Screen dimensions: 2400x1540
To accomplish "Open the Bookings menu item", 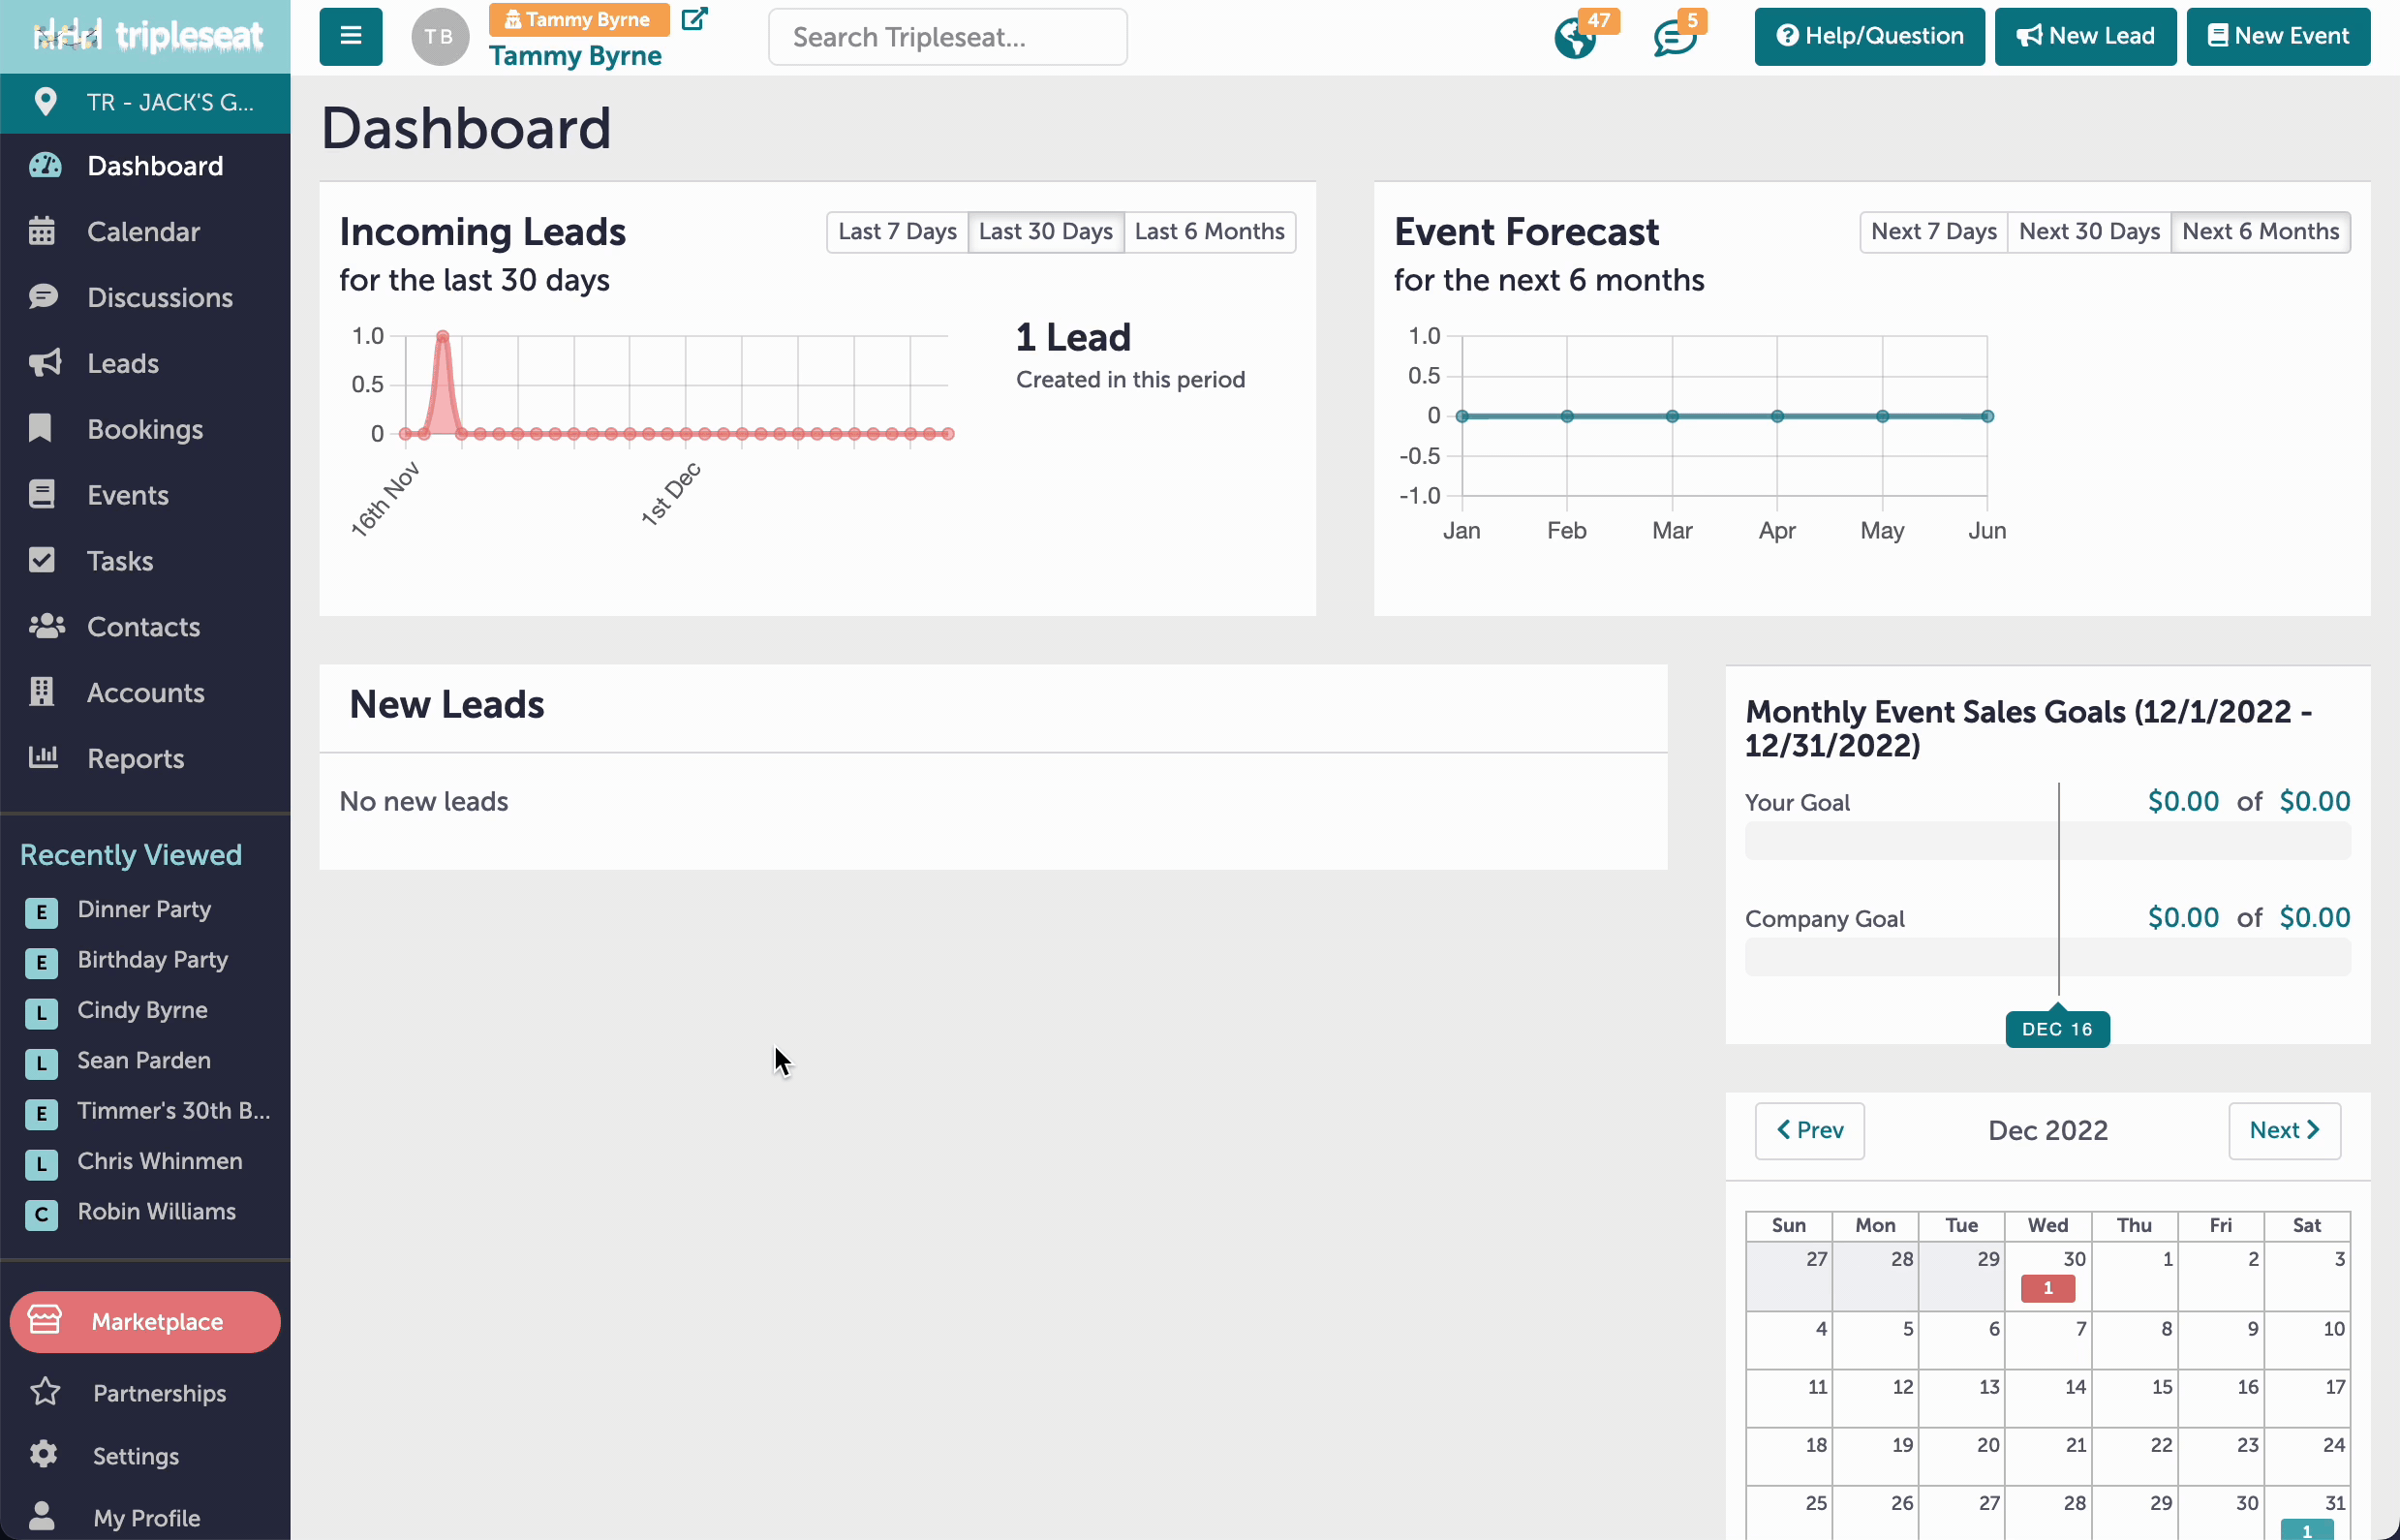I will coord(145,429).
